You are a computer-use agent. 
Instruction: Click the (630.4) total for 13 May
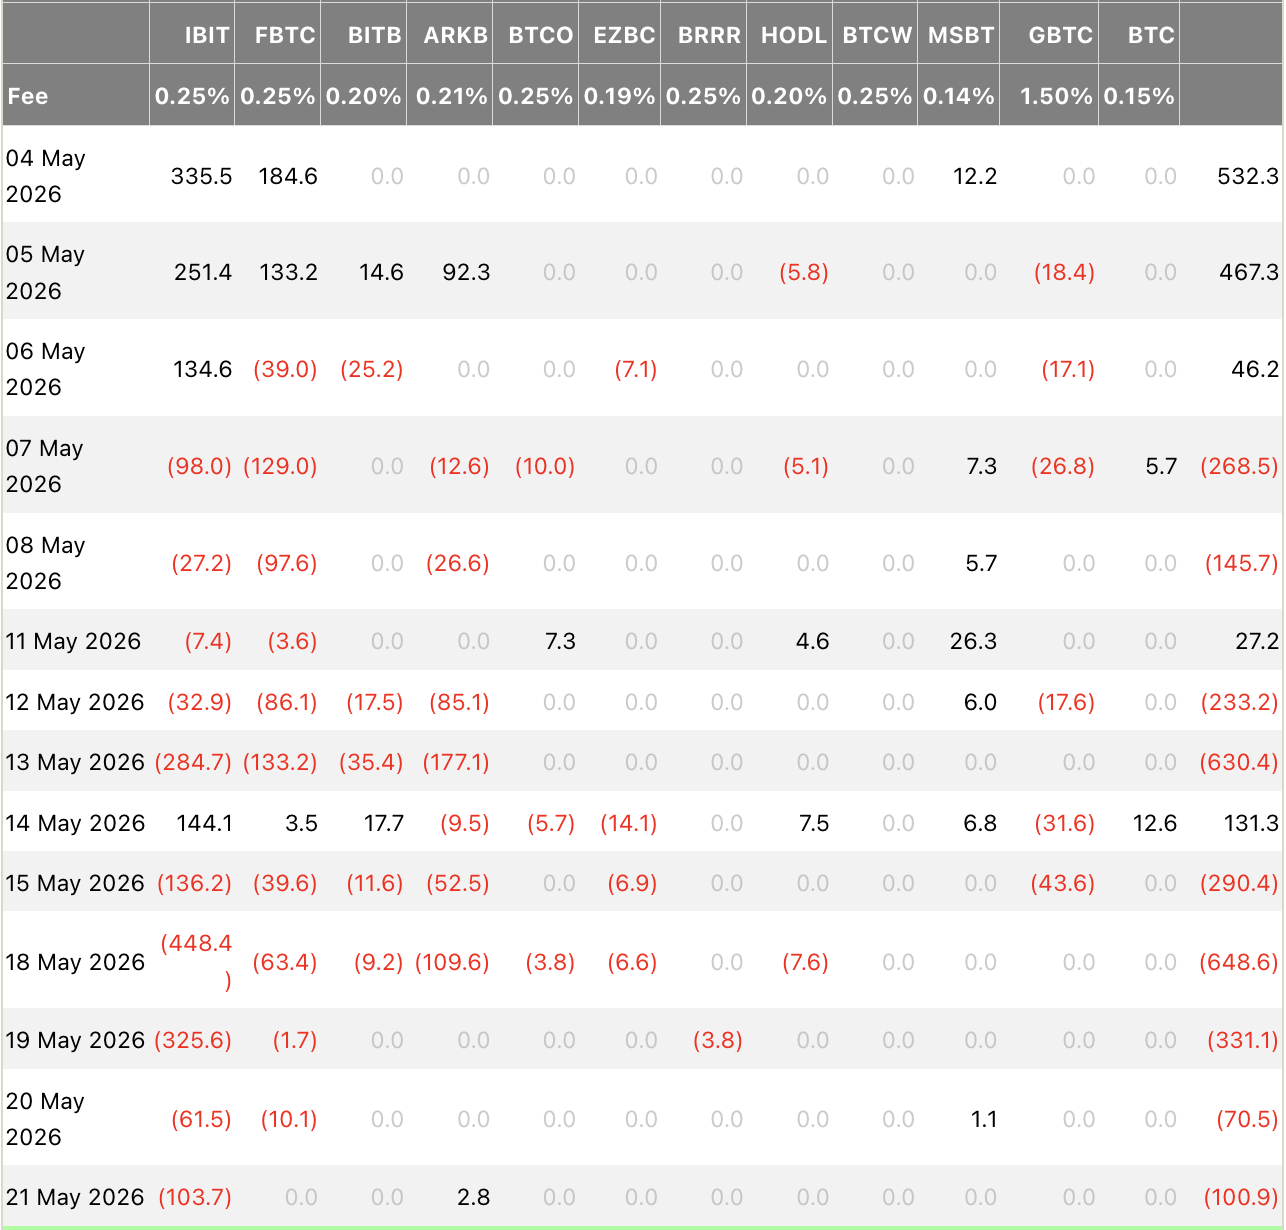[1240, 762]
